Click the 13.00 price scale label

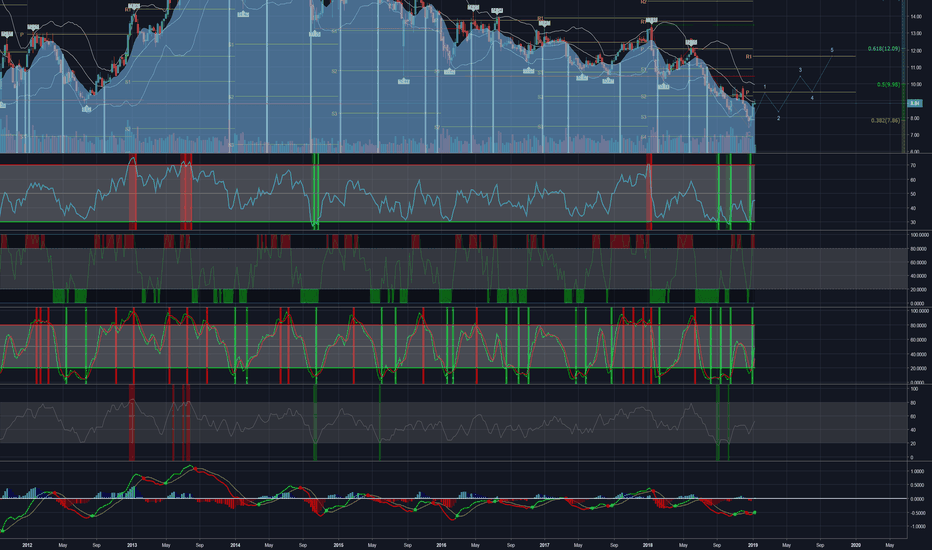[x=916, y=34]
